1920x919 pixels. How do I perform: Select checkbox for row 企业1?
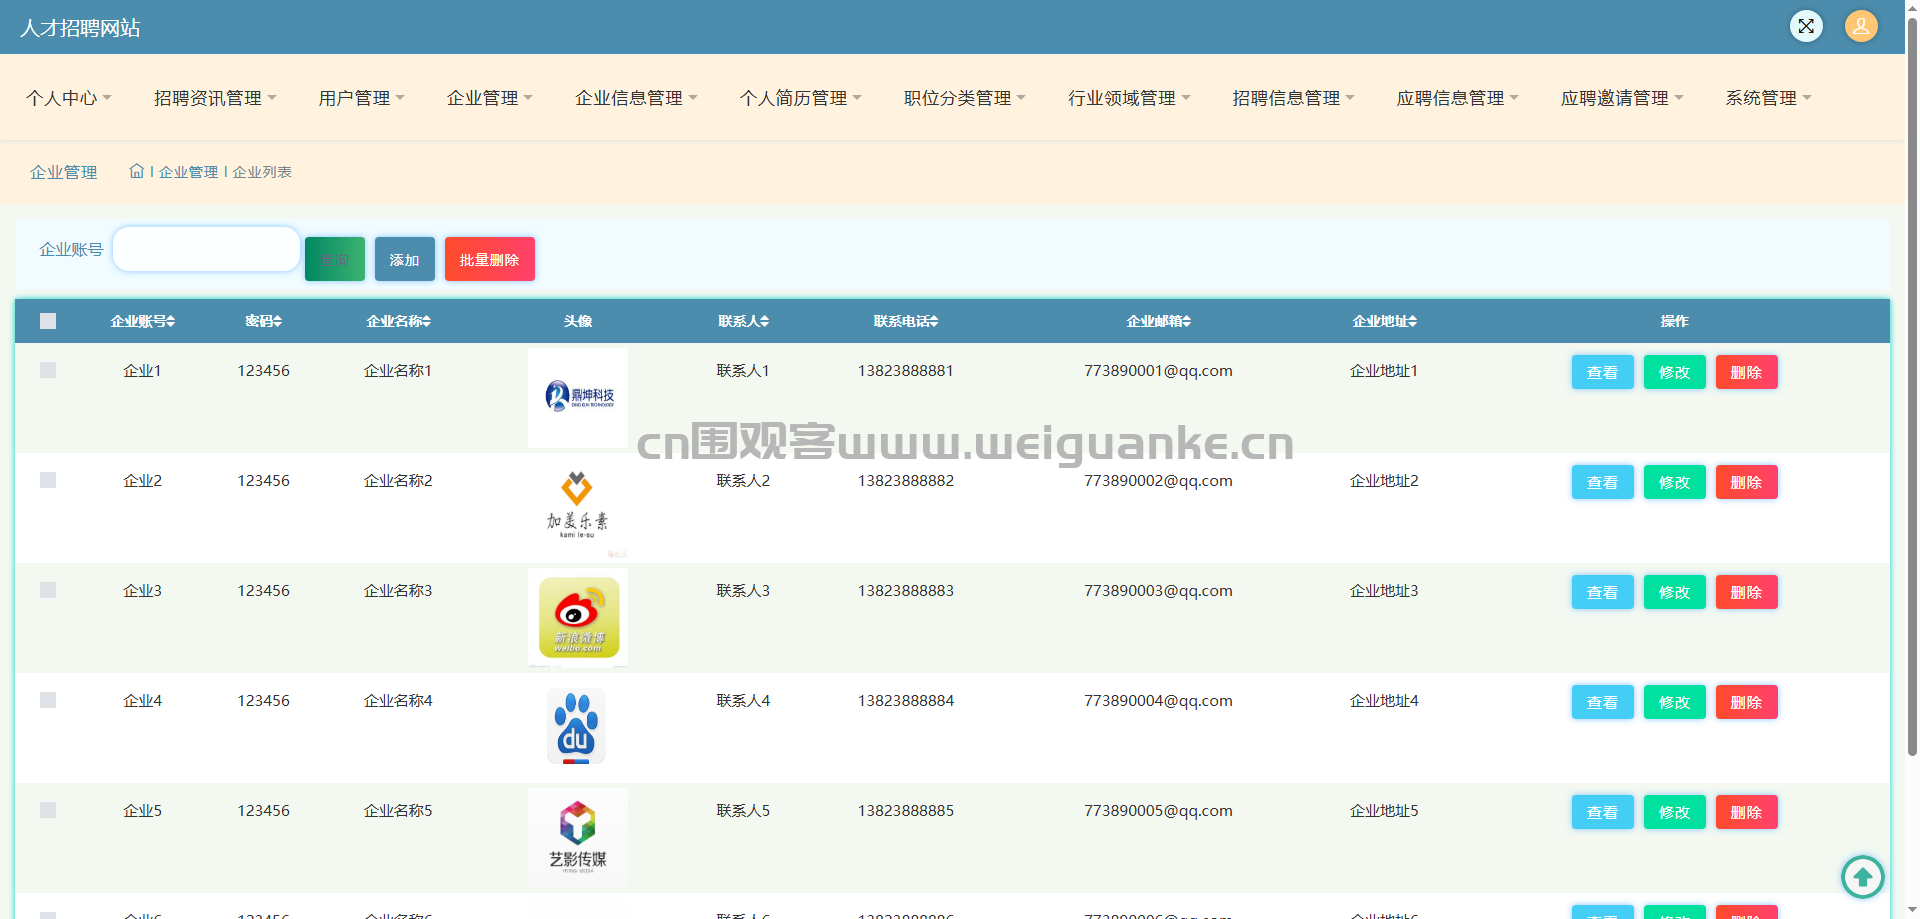[48, 370]
